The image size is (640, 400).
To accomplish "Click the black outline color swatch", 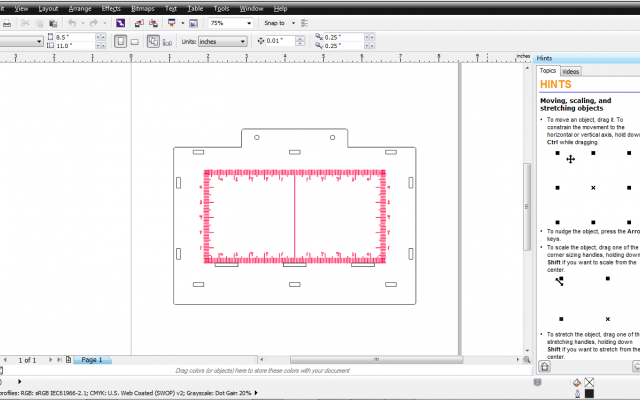I will click(589, 394).
